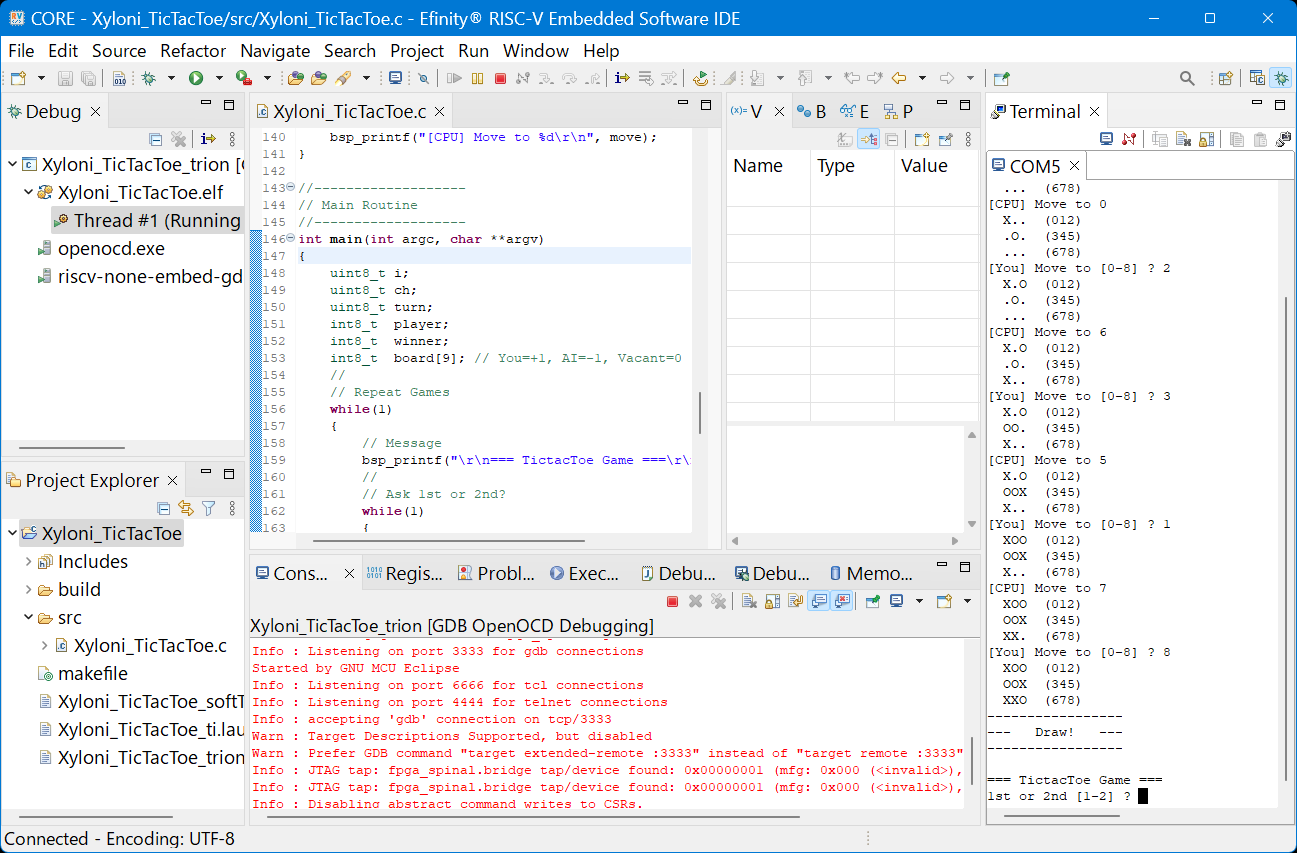Click the Debug bug icon in toolbar

coord(149,78)
